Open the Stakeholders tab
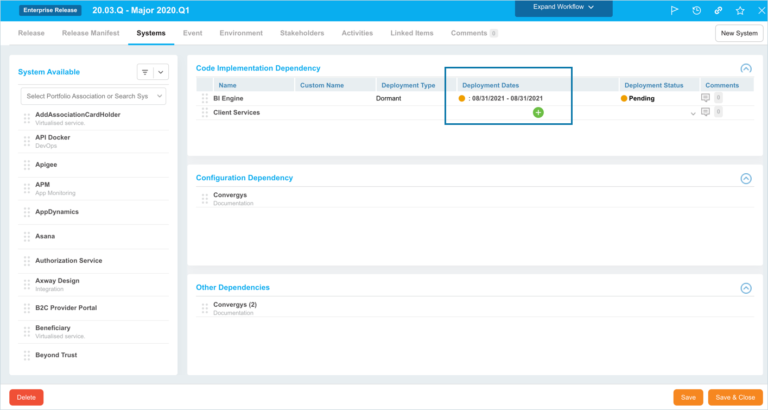Image resolution: width=768 pixels, height=410 pixels. [x=301, y=33]
